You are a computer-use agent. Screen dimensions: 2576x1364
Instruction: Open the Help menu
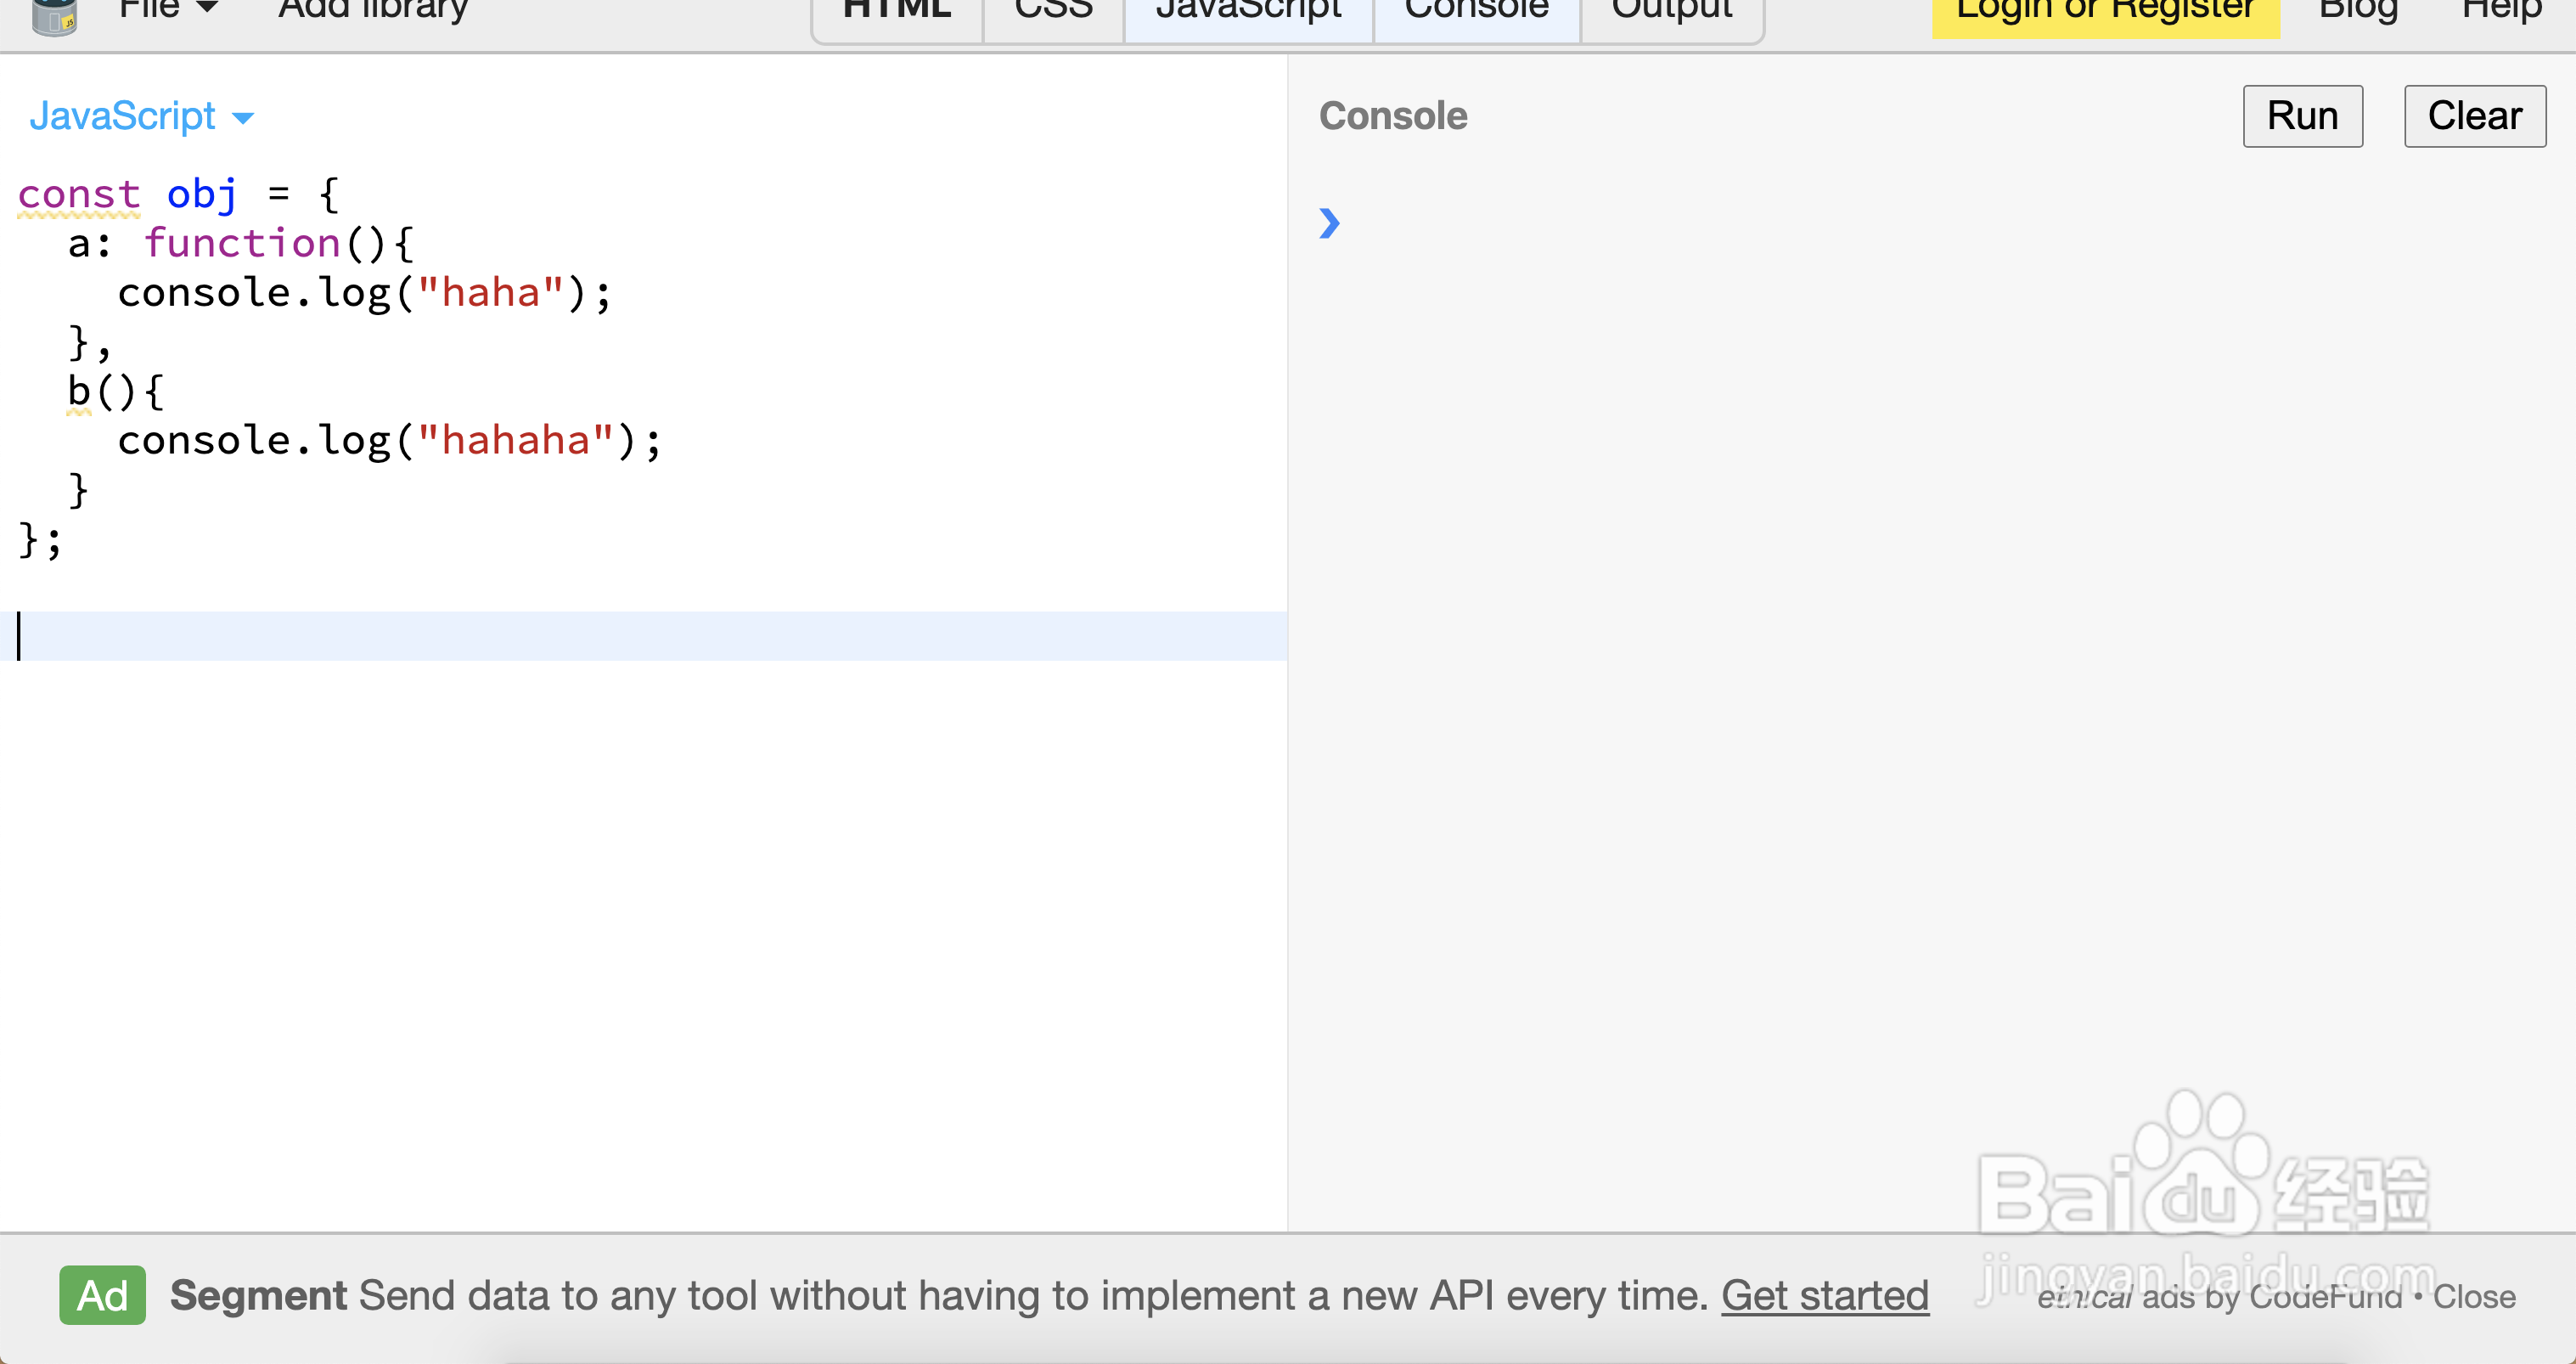2500,12
